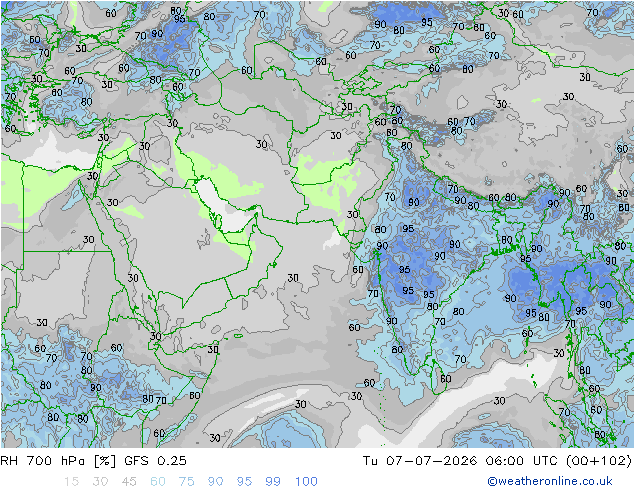This screenshot has width=634, height=490.
Task: Click the weatheronline.co.uk copyright link
Action: (549, 481)
